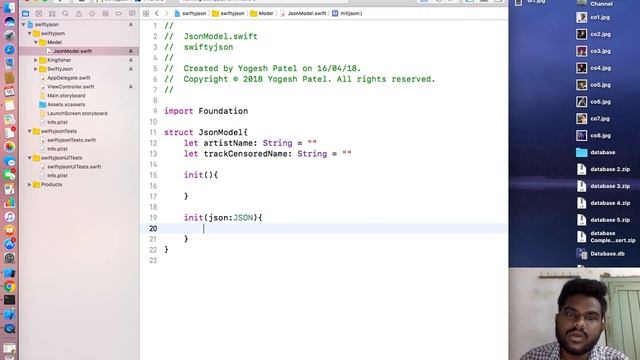
Task: Open the Report navigator
Action: click(132, 13)
